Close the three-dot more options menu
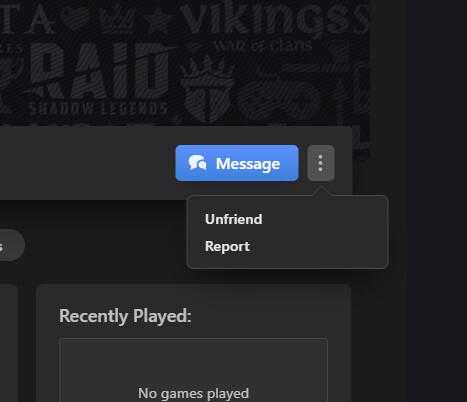Image resolution: width=467 pixels, height=402 pixels. pyautogui.click(x=321, y=163)
